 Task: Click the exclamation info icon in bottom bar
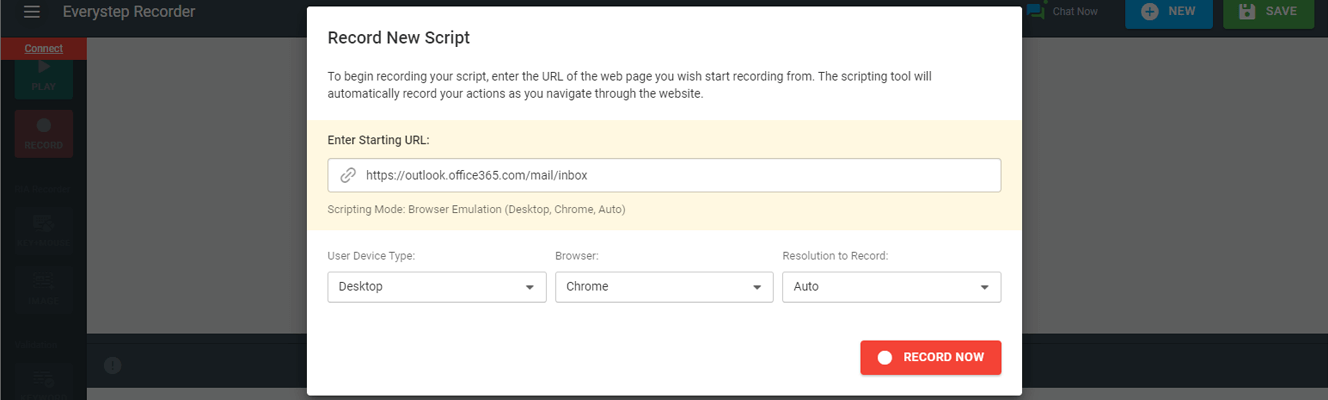[x=113, y=366]
